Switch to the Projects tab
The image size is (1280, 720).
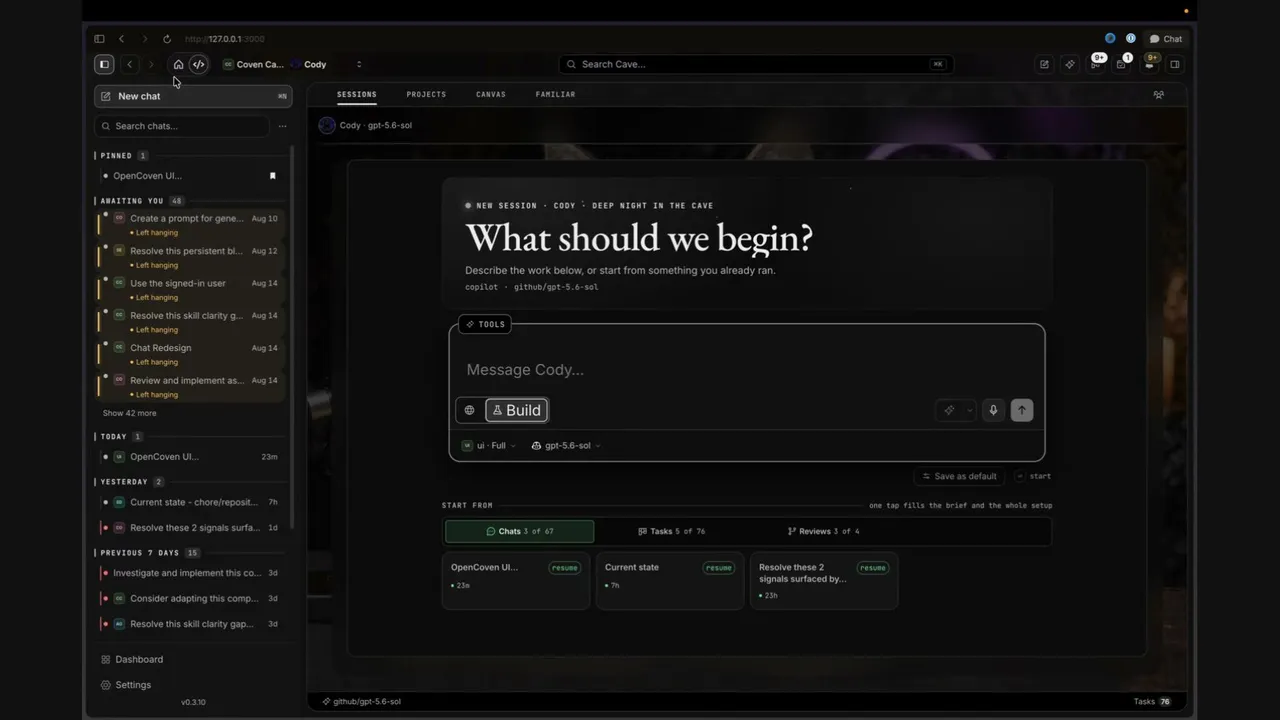coord(426,94)
